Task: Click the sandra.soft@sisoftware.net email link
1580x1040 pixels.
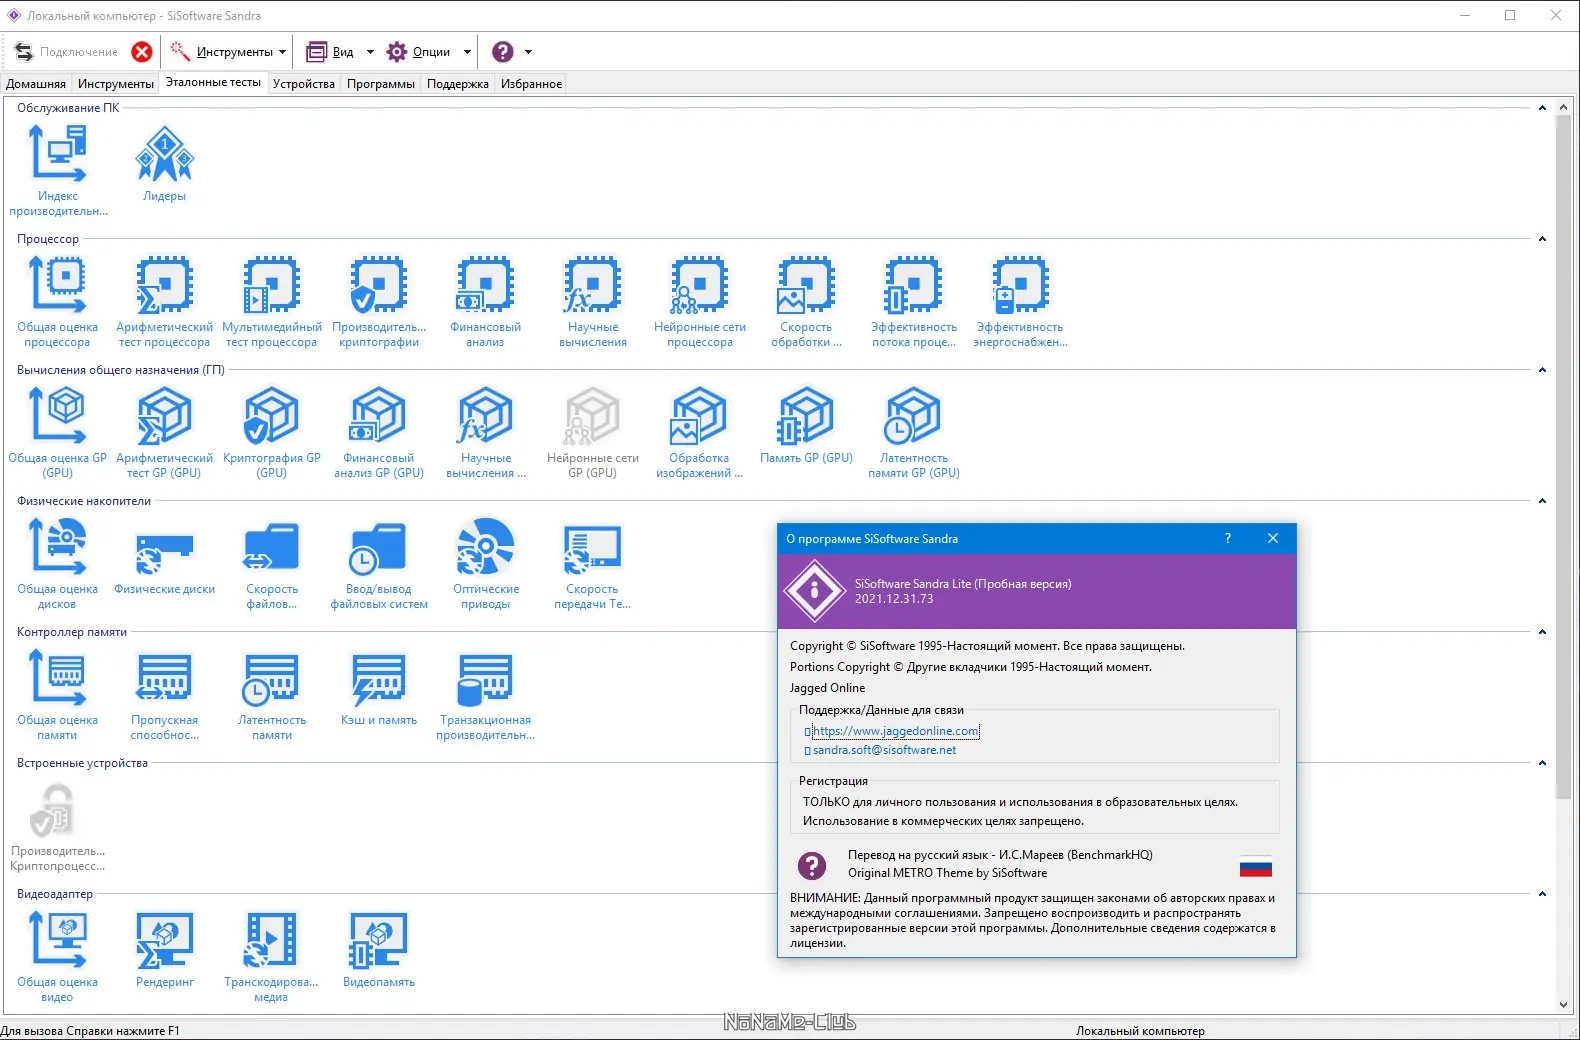Action: pos(884,750)
